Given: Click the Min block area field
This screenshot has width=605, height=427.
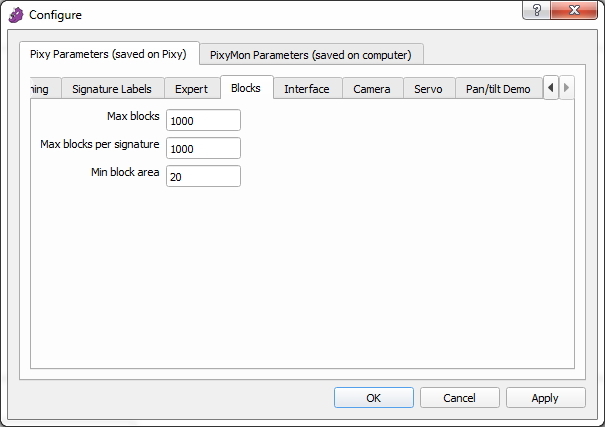Looking at the screenshot, I should pyautogui.click(x=203, y=176).
